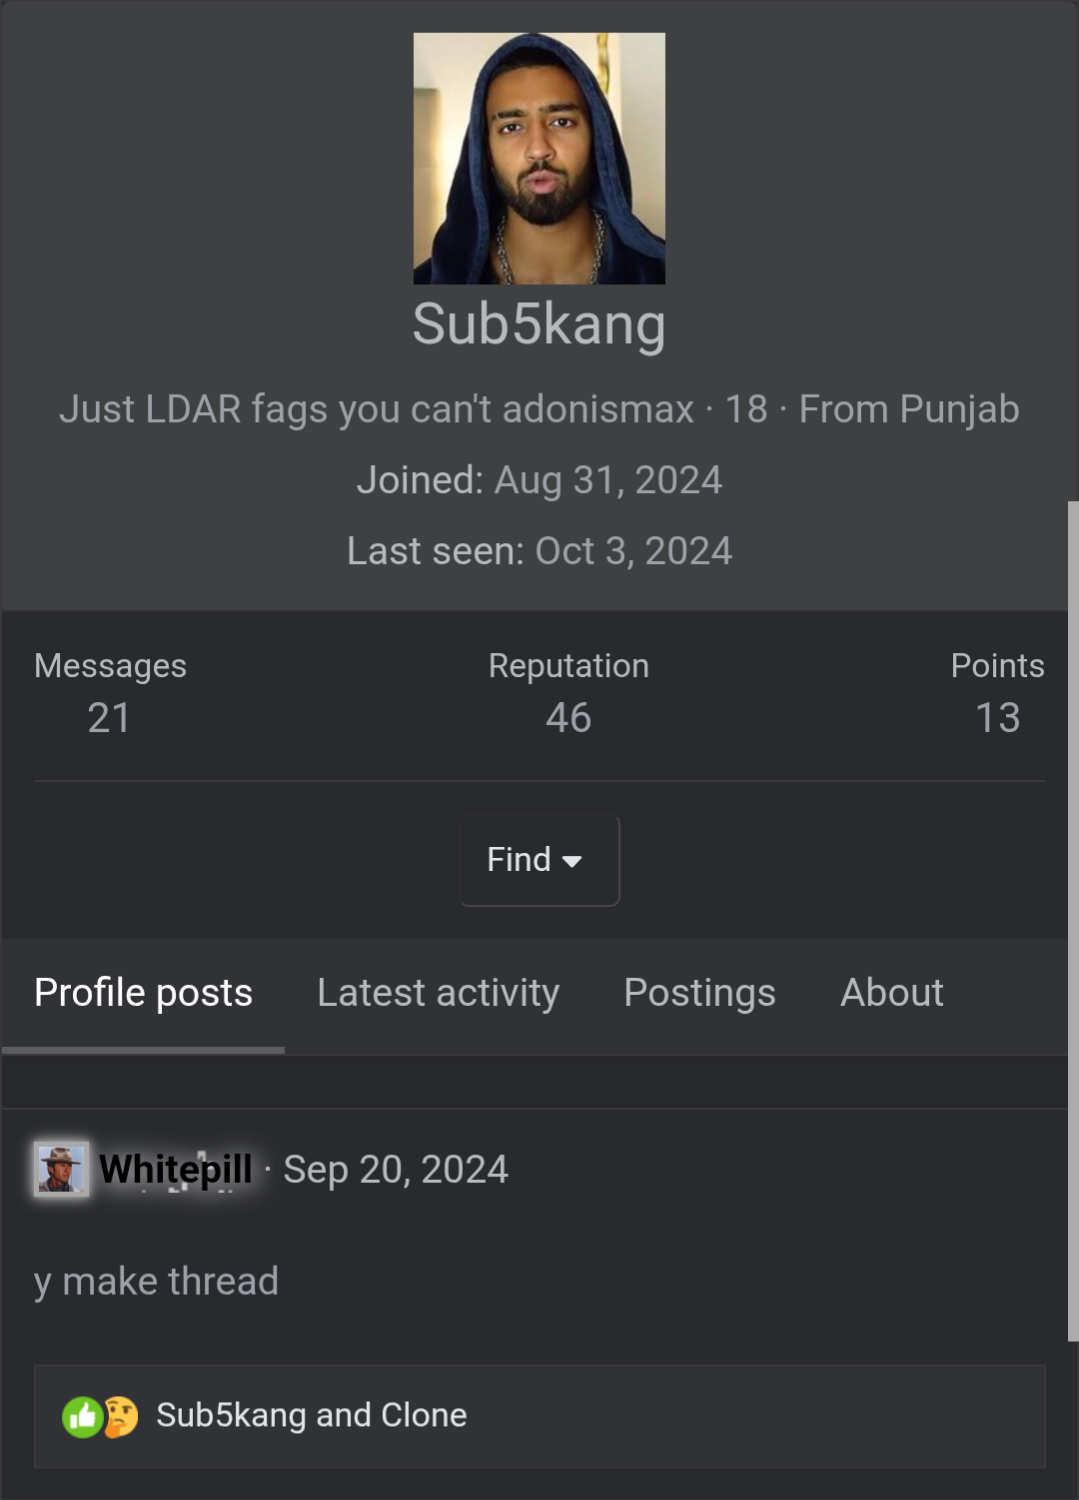Viewport: 1079px width, 1500px height.
Task: Click the green thumbs-up reaction icon
Action: tap(82, 1416)
